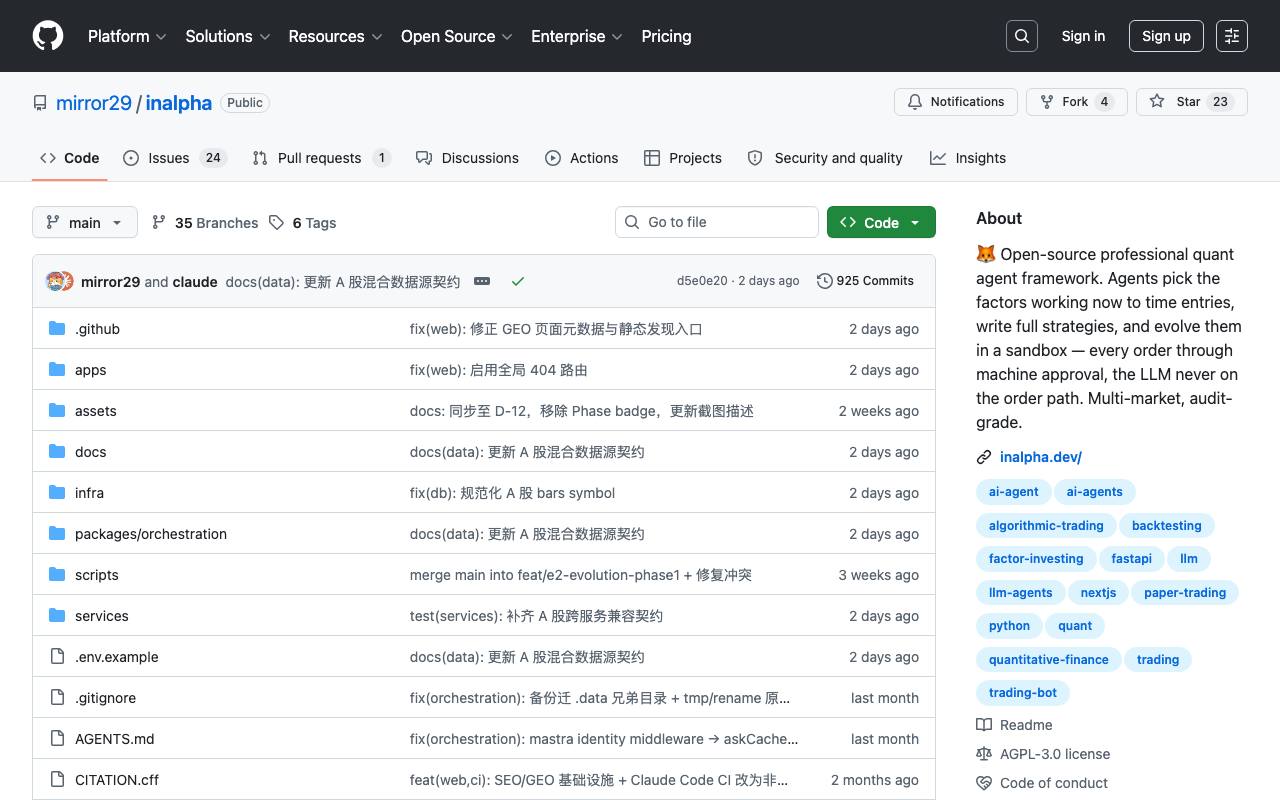Expand the green Code dropdown button
This screenshot has width=1280, height=800.
point(881,222)
